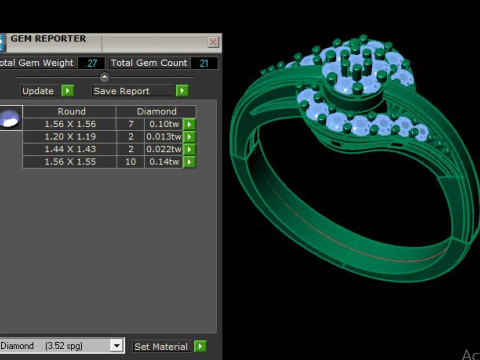Click the green arrow beside Update
The width and height of the screenshot is (480, 360).
coord(68,91)
